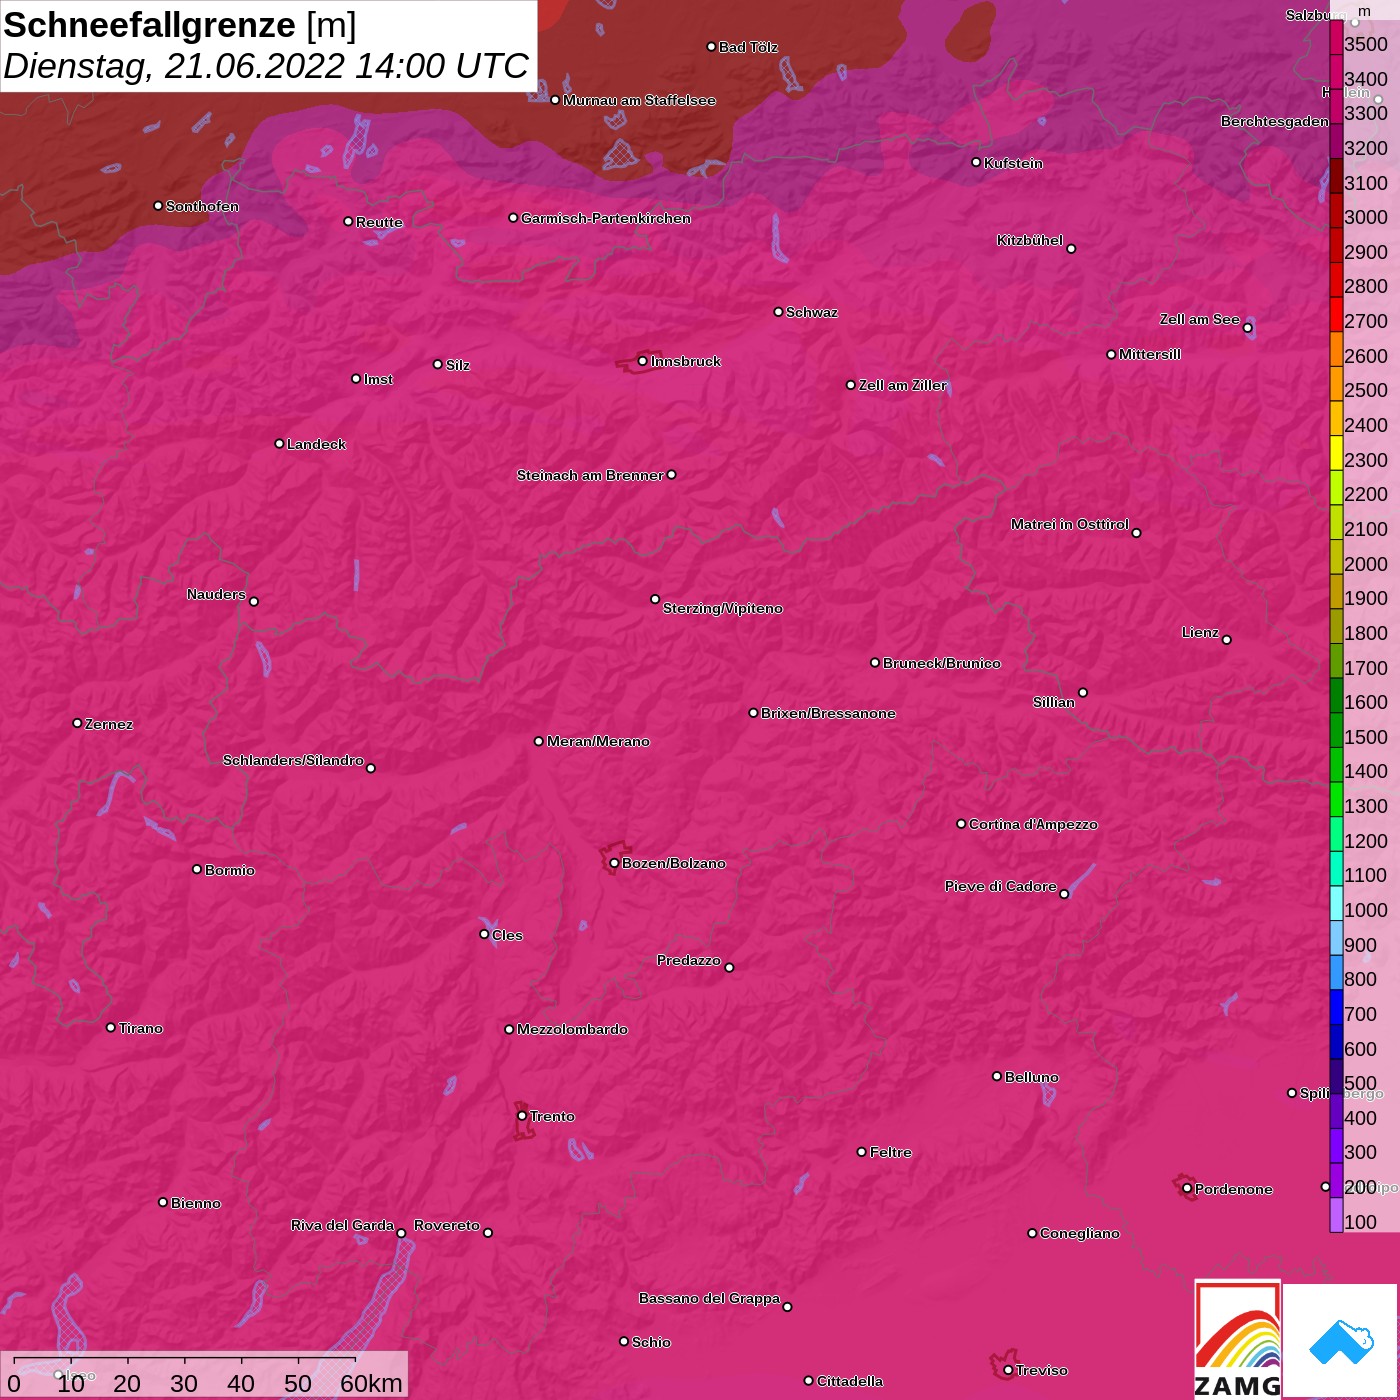This screenshot has height=1400, width=1400.
Task: Choose the Riva del Garda label
Action: [342, 1225]
